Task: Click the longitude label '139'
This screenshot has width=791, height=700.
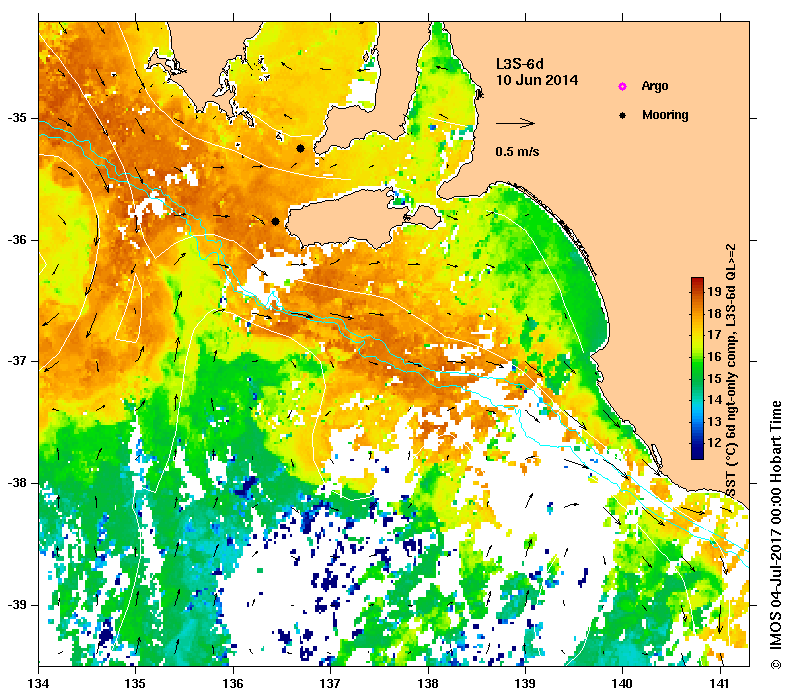Action: [x=525, y=684]
